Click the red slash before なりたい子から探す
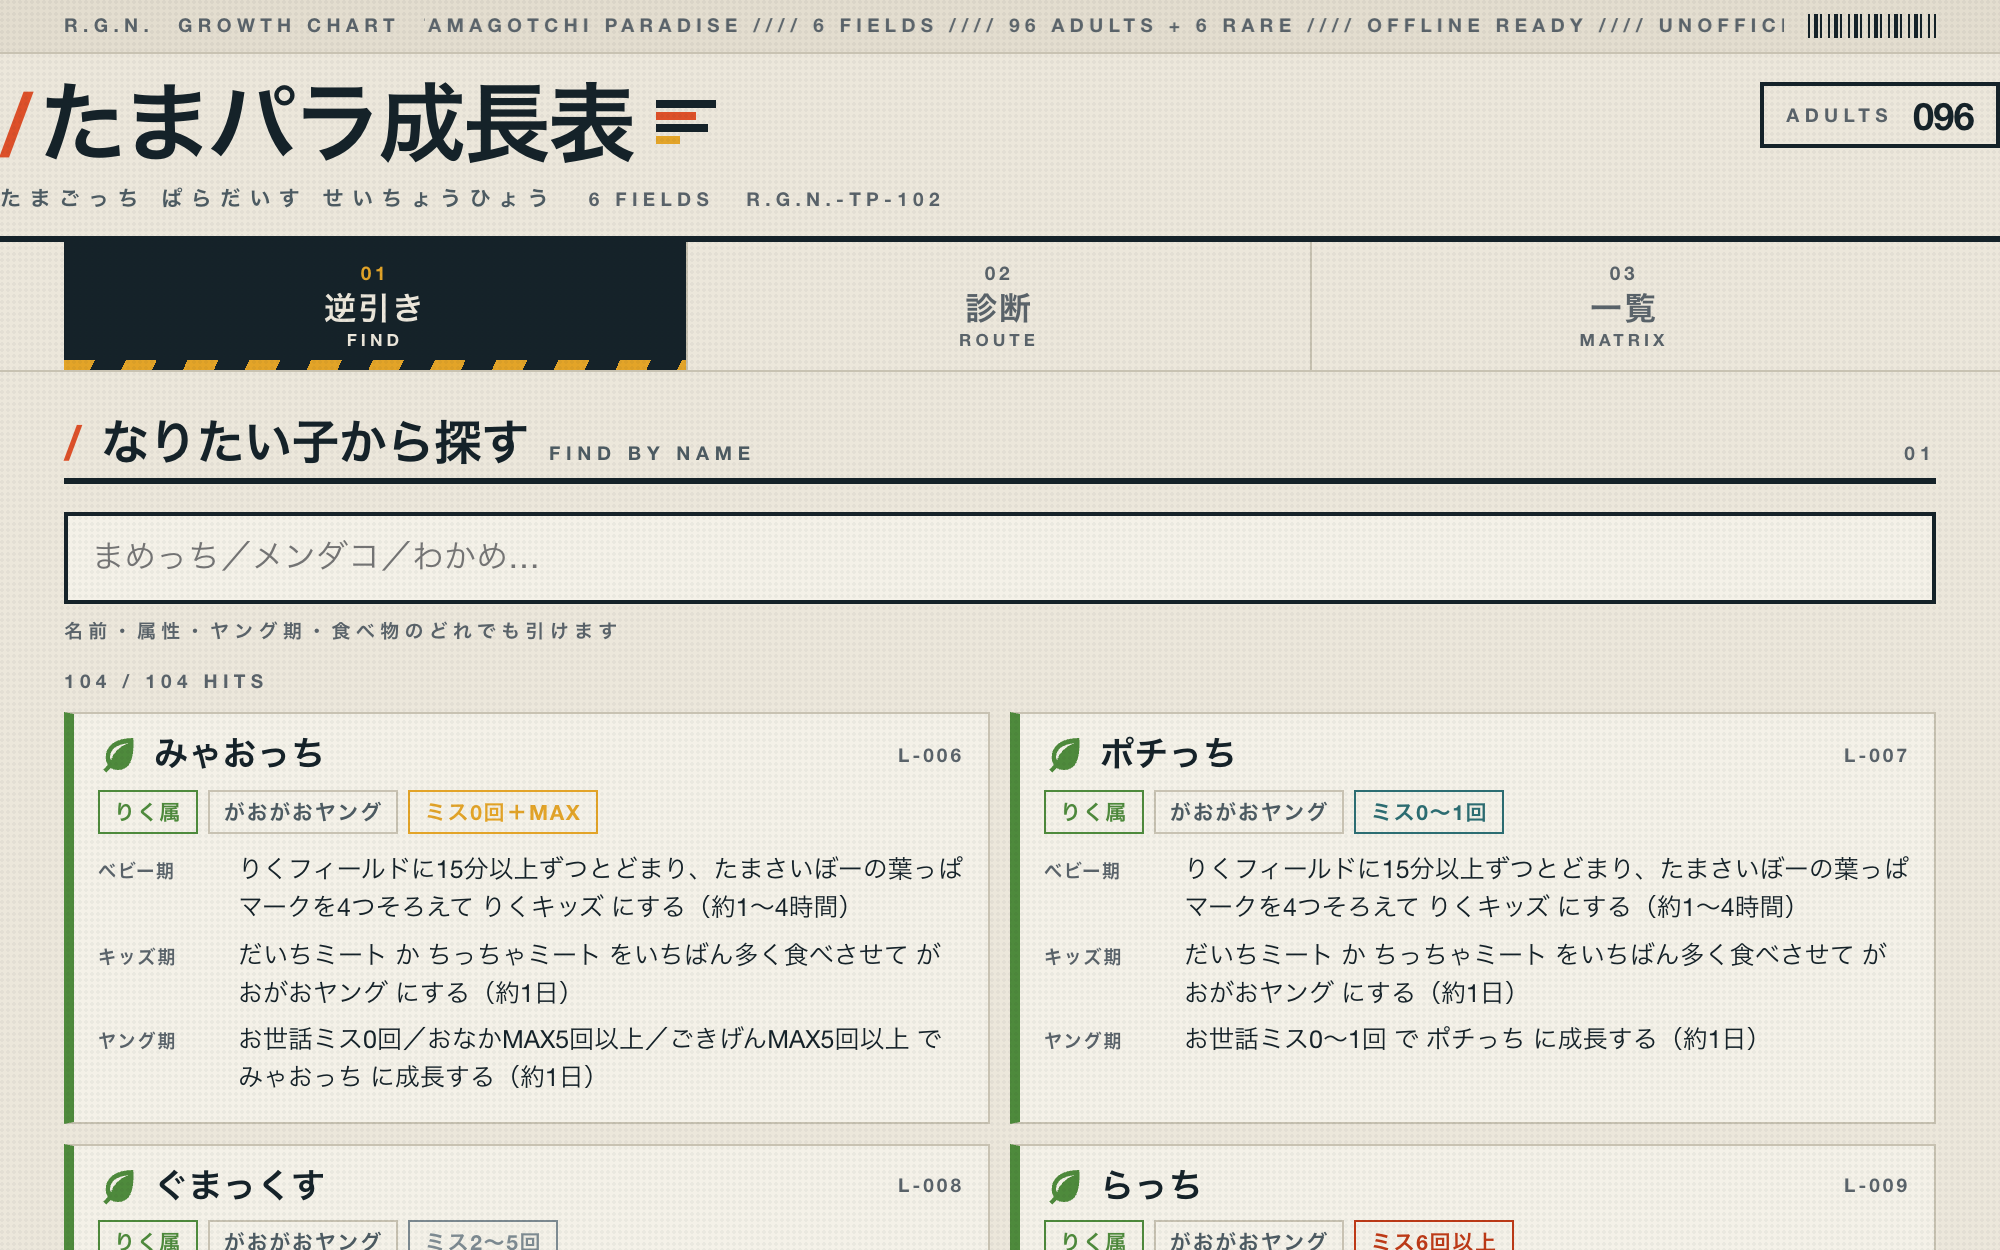Viewport: 2000px width, 1250px height. (73, 443)
